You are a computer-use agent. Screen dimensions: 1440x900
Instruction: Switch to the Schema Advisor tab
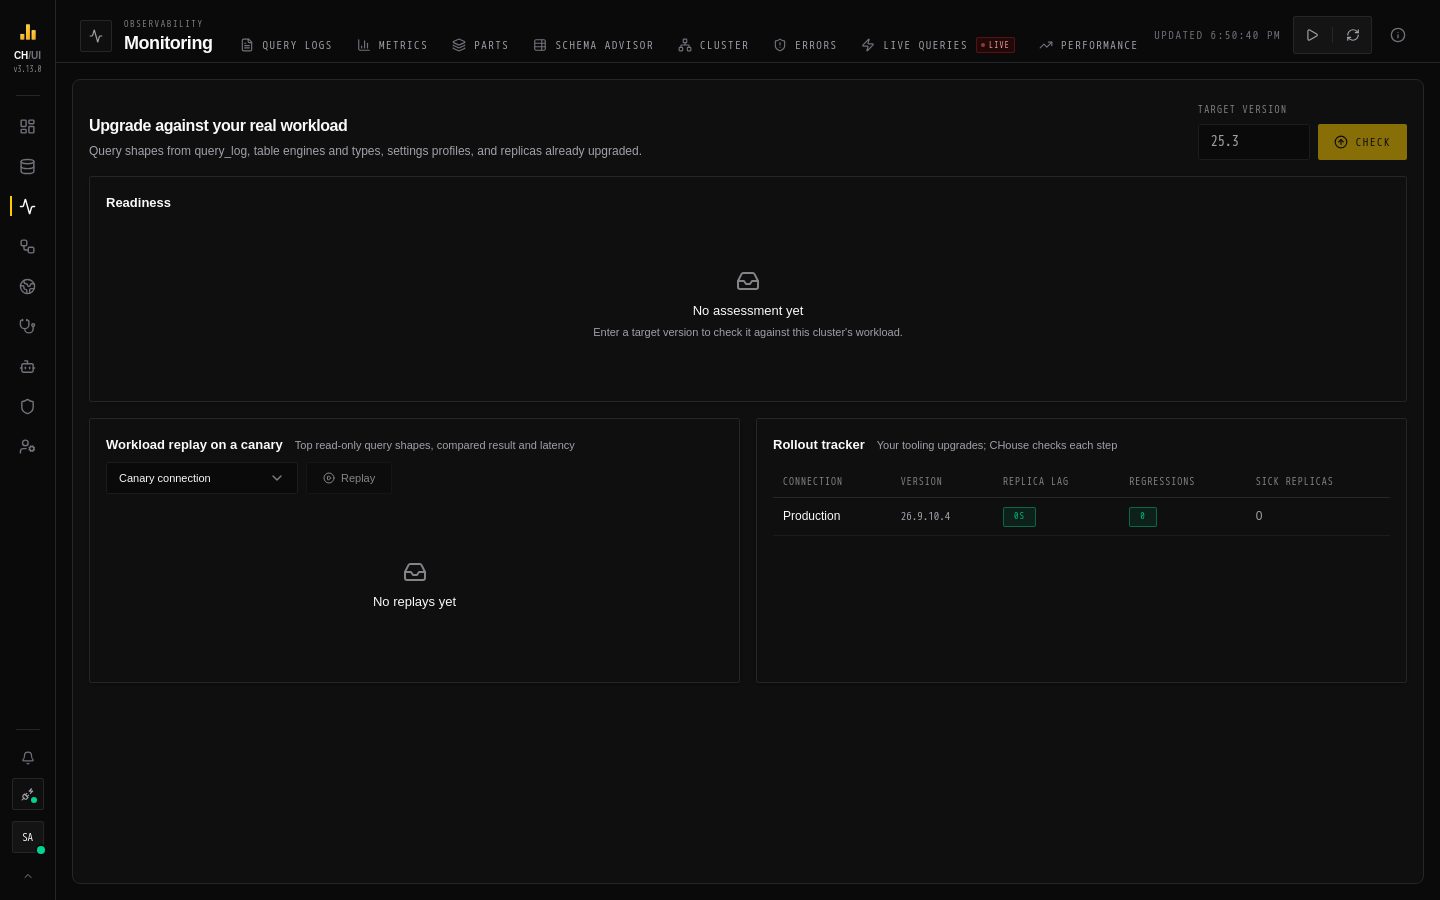pyautogui.click(x=593, y=45)
